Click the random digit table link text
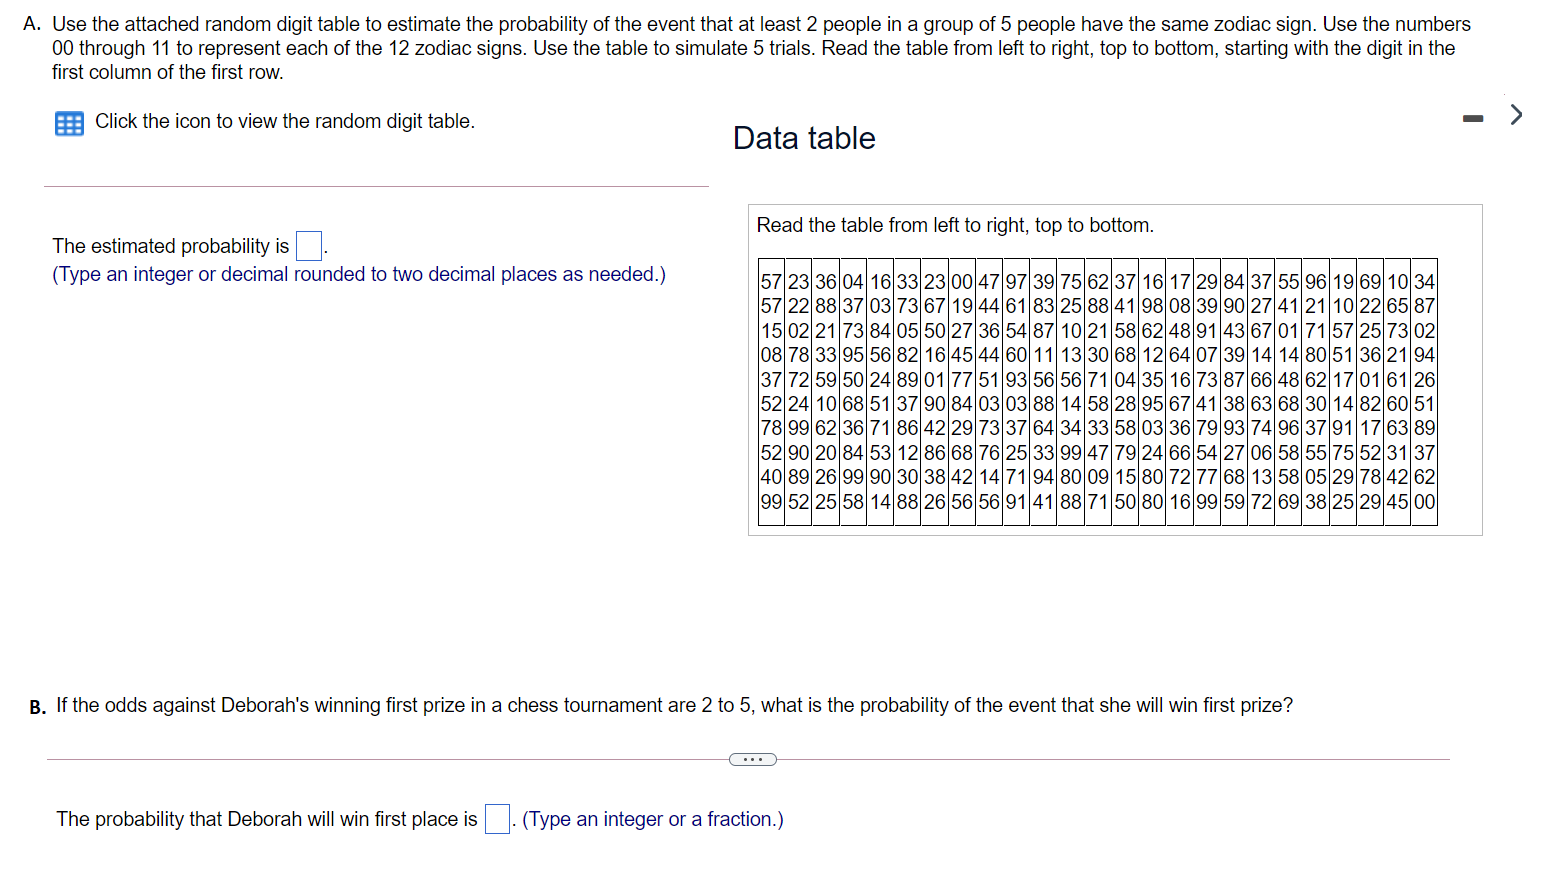This screenshot has height=894, width=1545. [x=284, y=121]
